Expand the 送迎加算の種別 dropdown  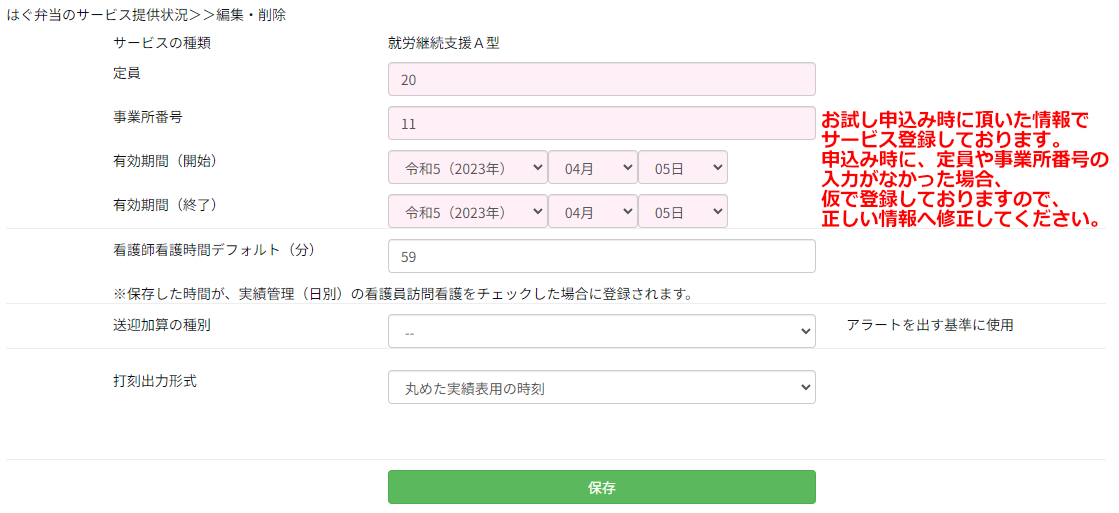[601, 331]
